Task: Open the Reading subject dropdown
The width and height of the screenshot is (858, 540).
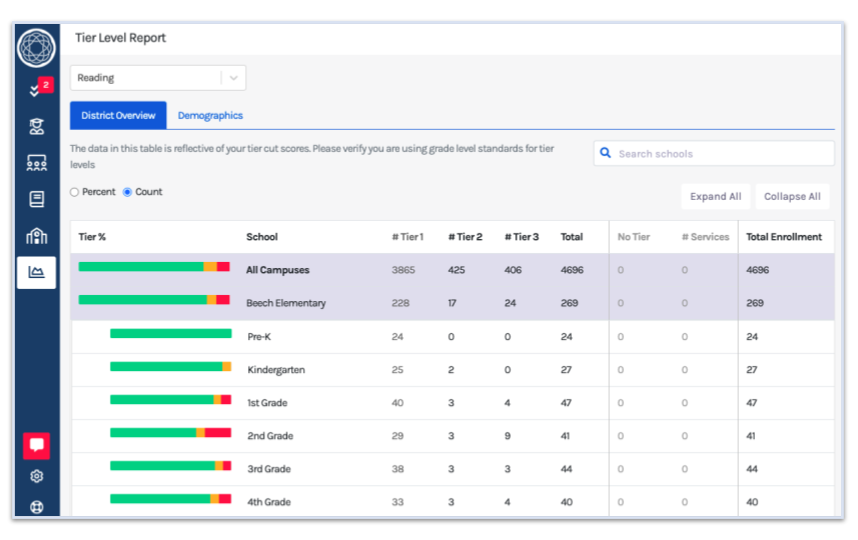Action: coord(157,78)
